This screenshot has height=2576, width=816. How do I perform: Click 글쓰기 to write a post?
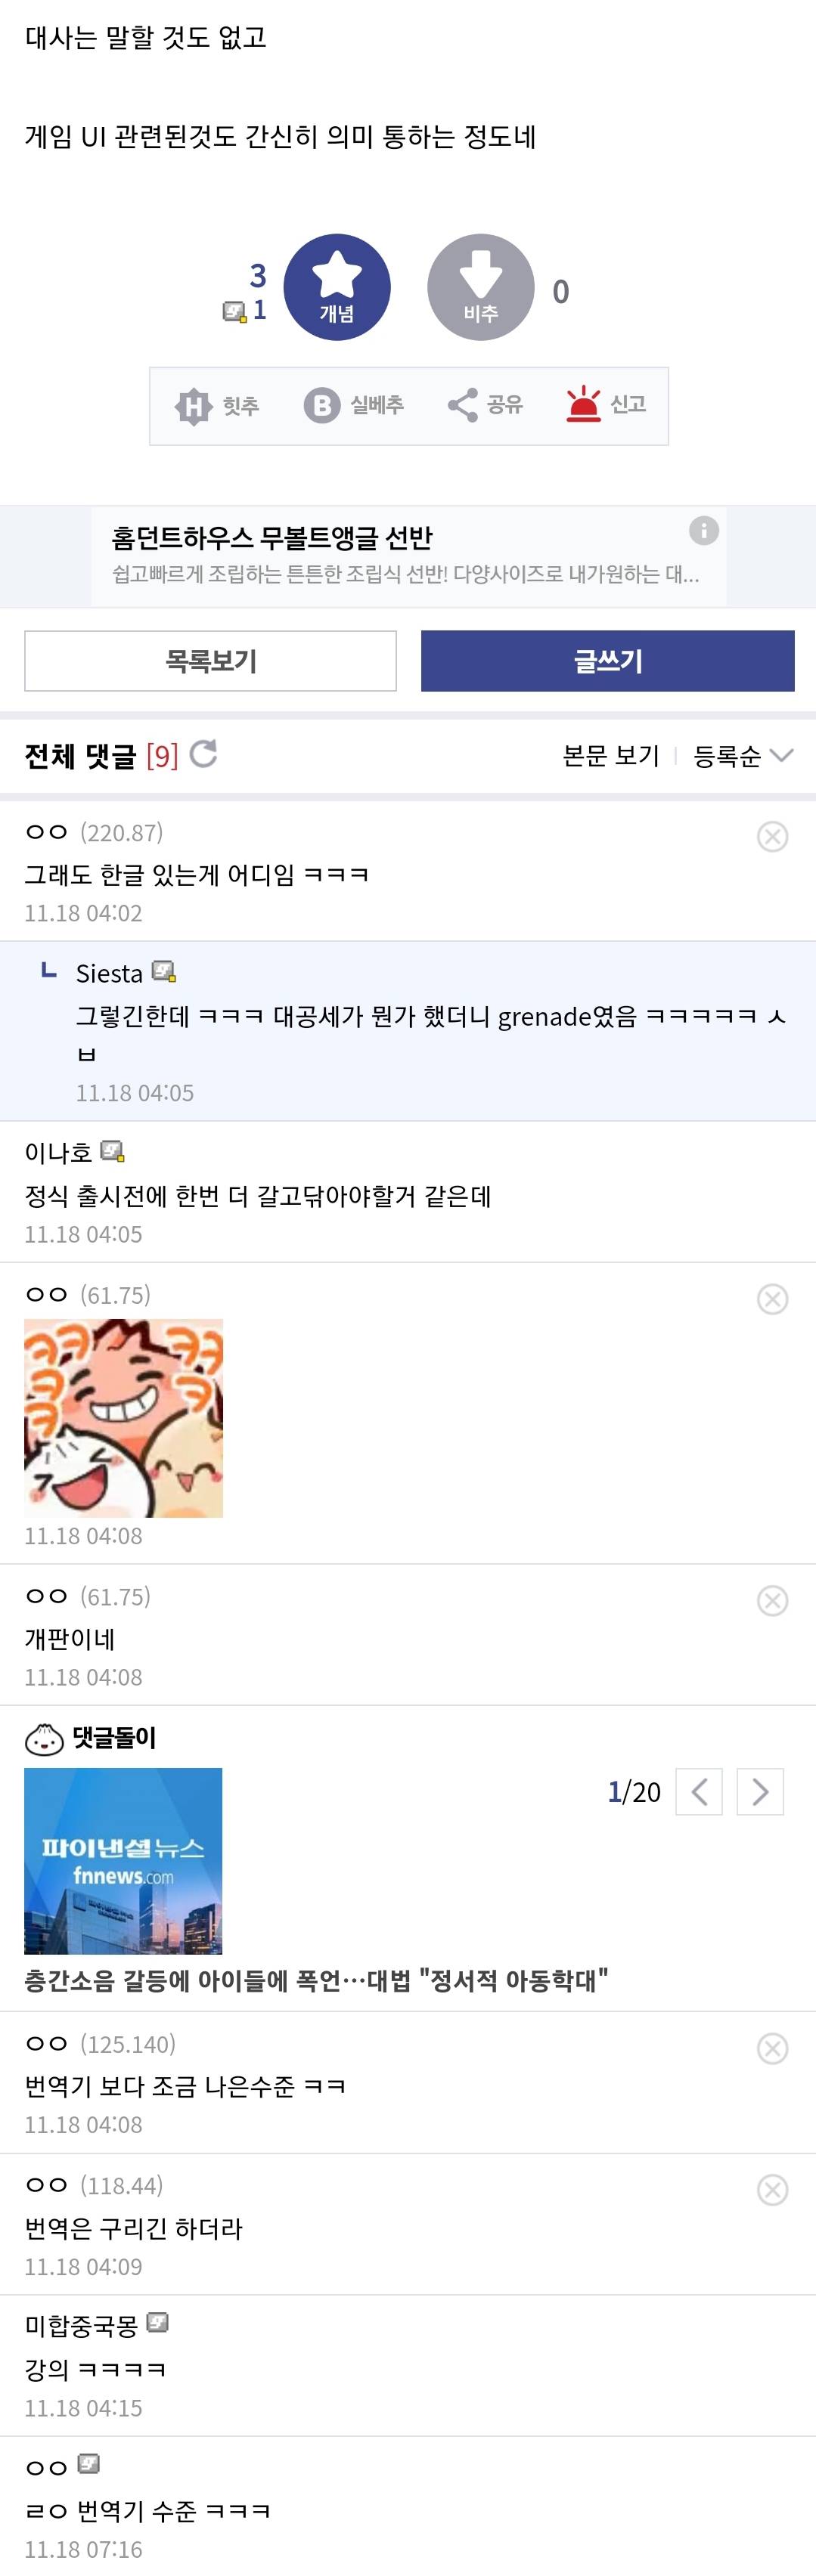click(607, 661)
